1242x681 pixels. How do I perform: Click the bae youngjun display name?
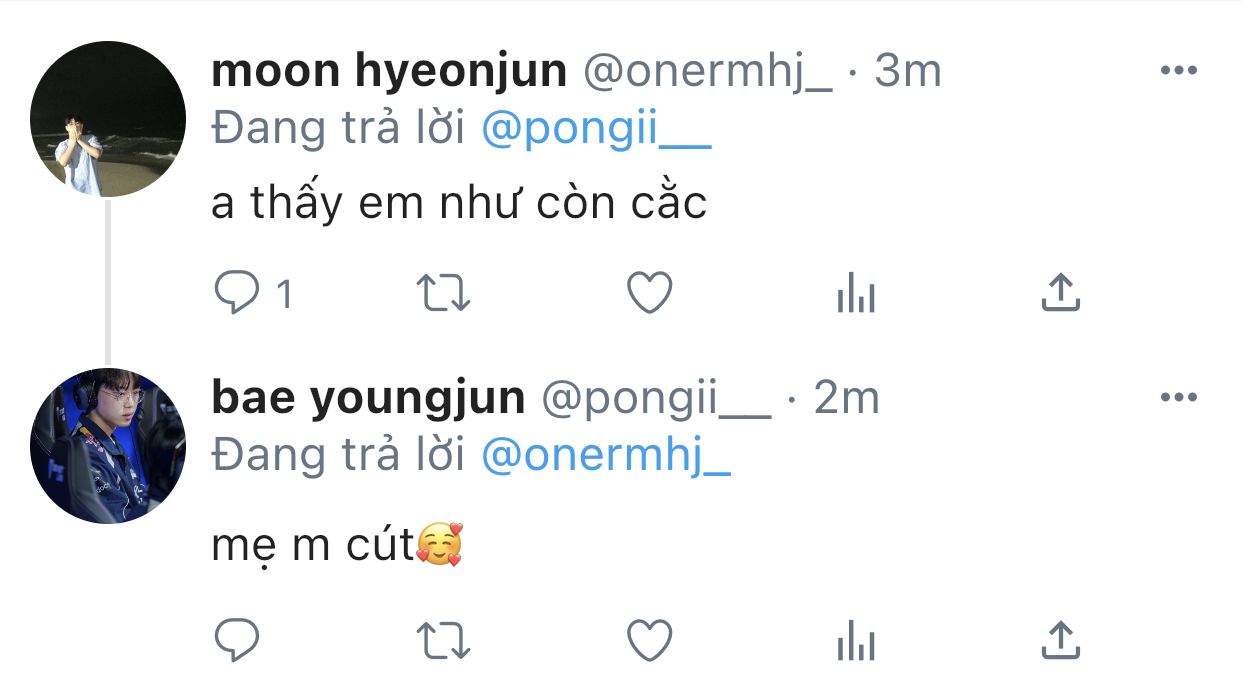tap(368, 398)
